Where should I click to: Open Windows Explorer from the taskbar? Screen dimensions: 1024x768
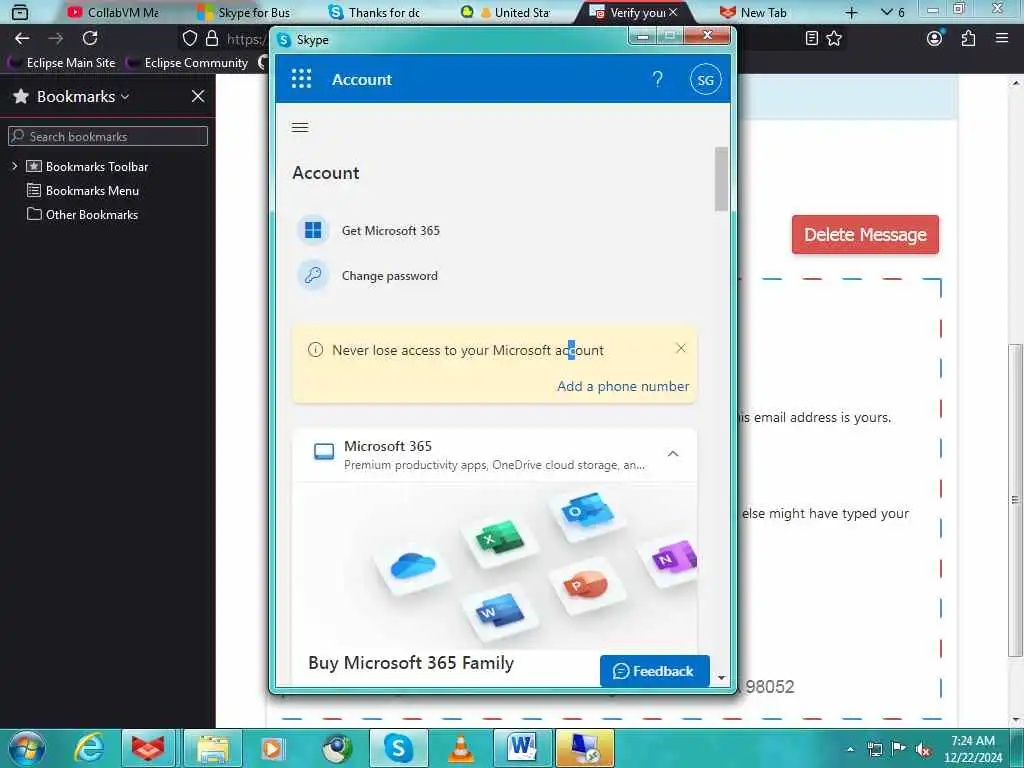tap(213, 748)
